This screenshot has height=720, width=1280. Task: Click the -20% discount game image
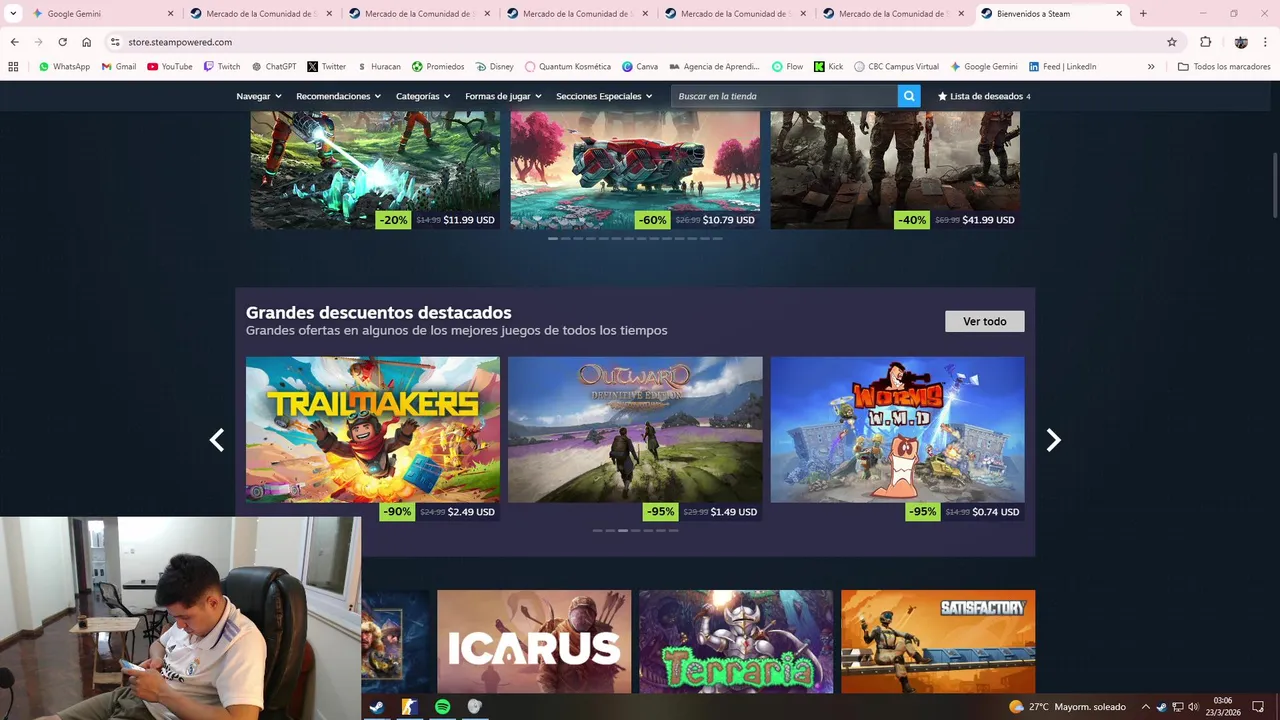[x=375, y=168]
